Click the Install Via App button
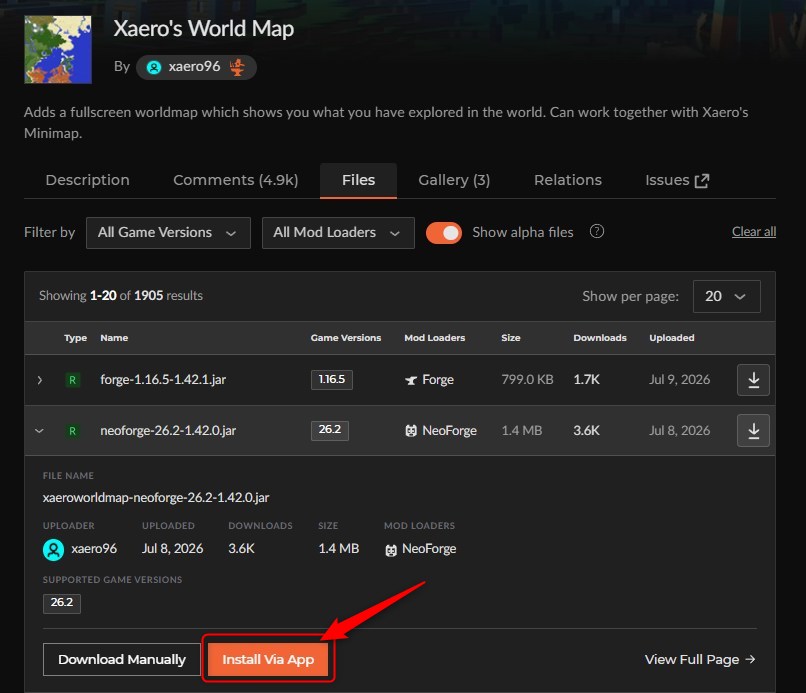Viewport: 806px width, 693px height. point(268,659)
